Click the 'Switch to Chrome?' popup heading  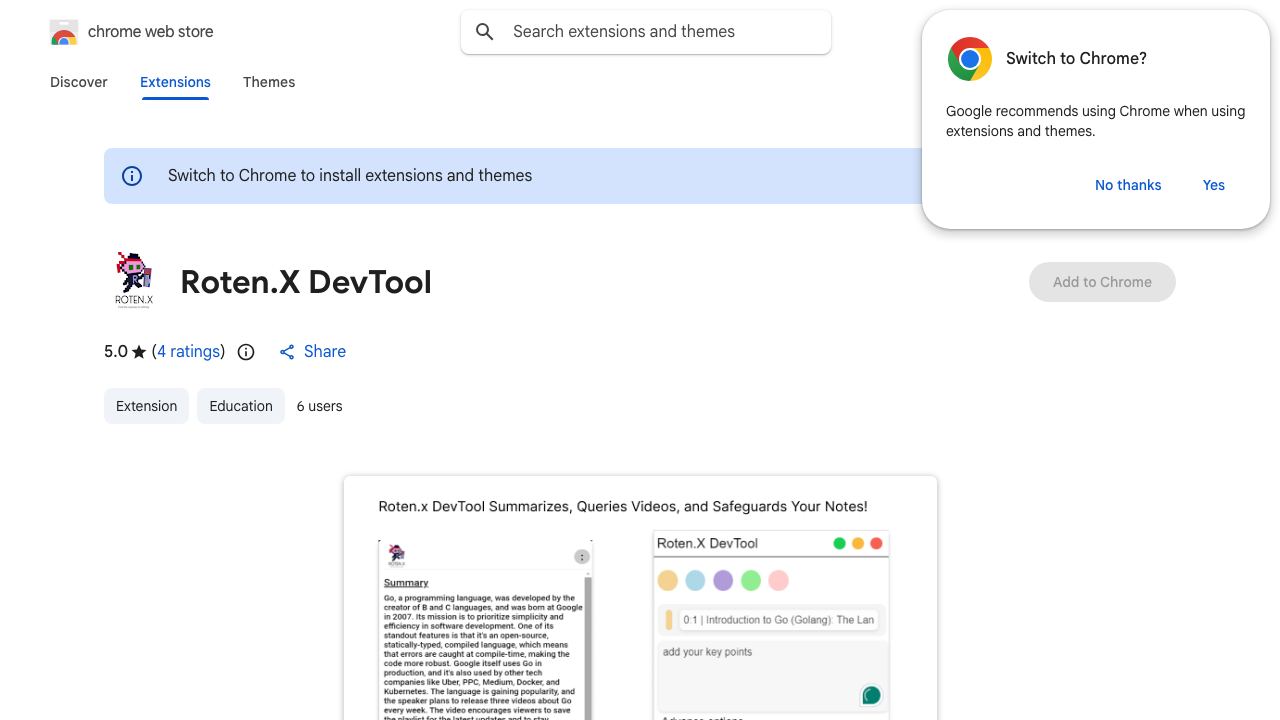coord(1076,58)
